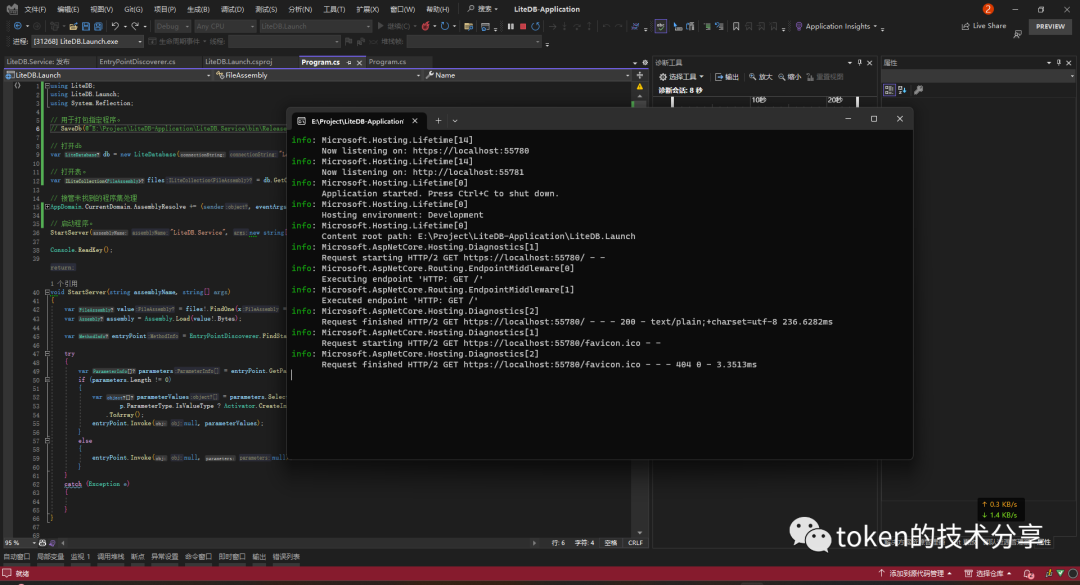Click the PREVIEW button
Viewport: 1080px width, 585px height.
coord(1050,26)
